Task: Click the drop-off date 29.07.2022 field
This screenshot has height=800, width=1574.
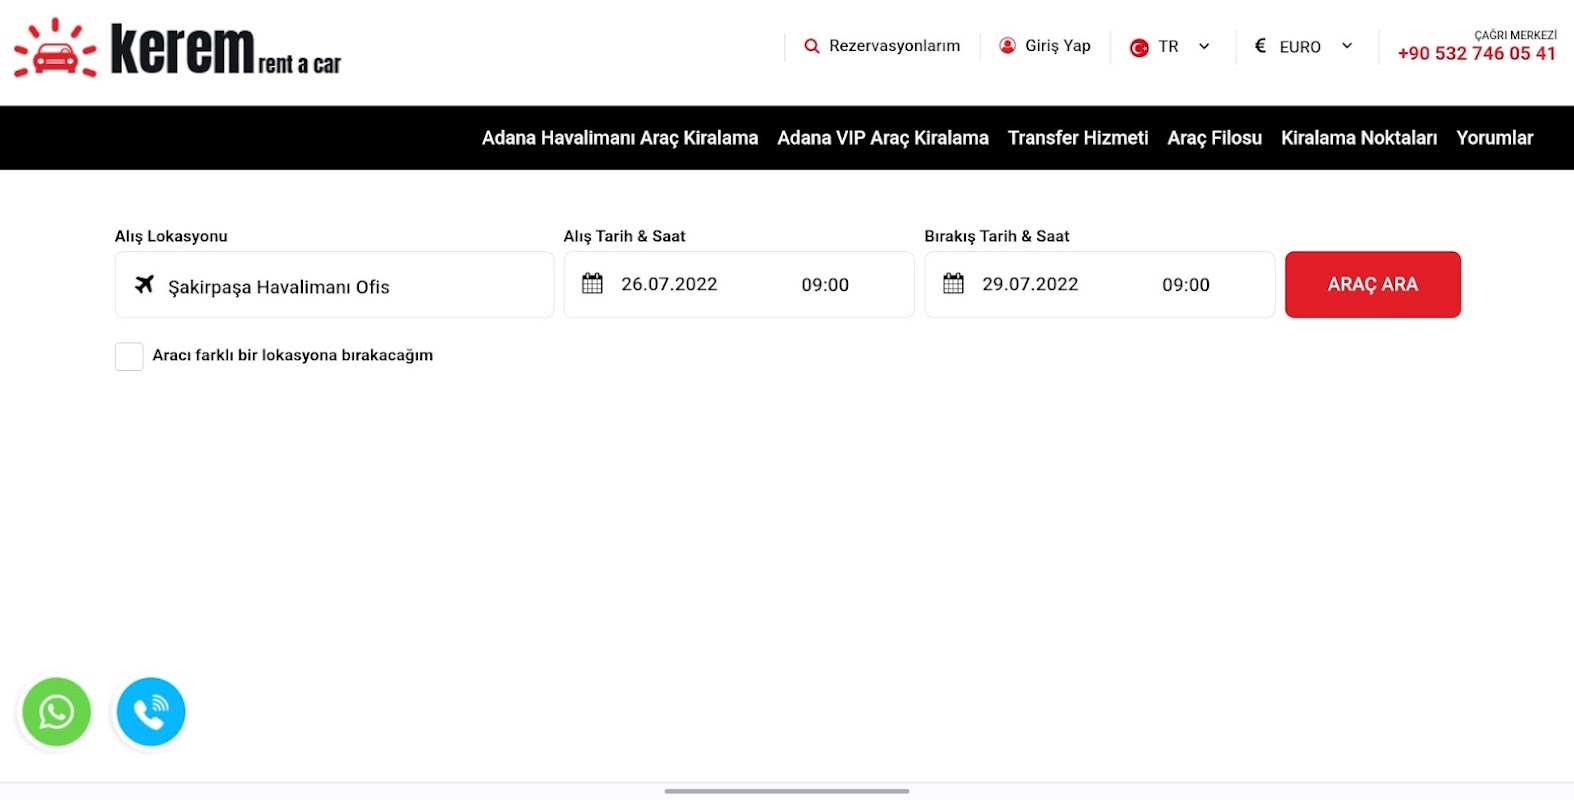Action: click(1030, 284)
